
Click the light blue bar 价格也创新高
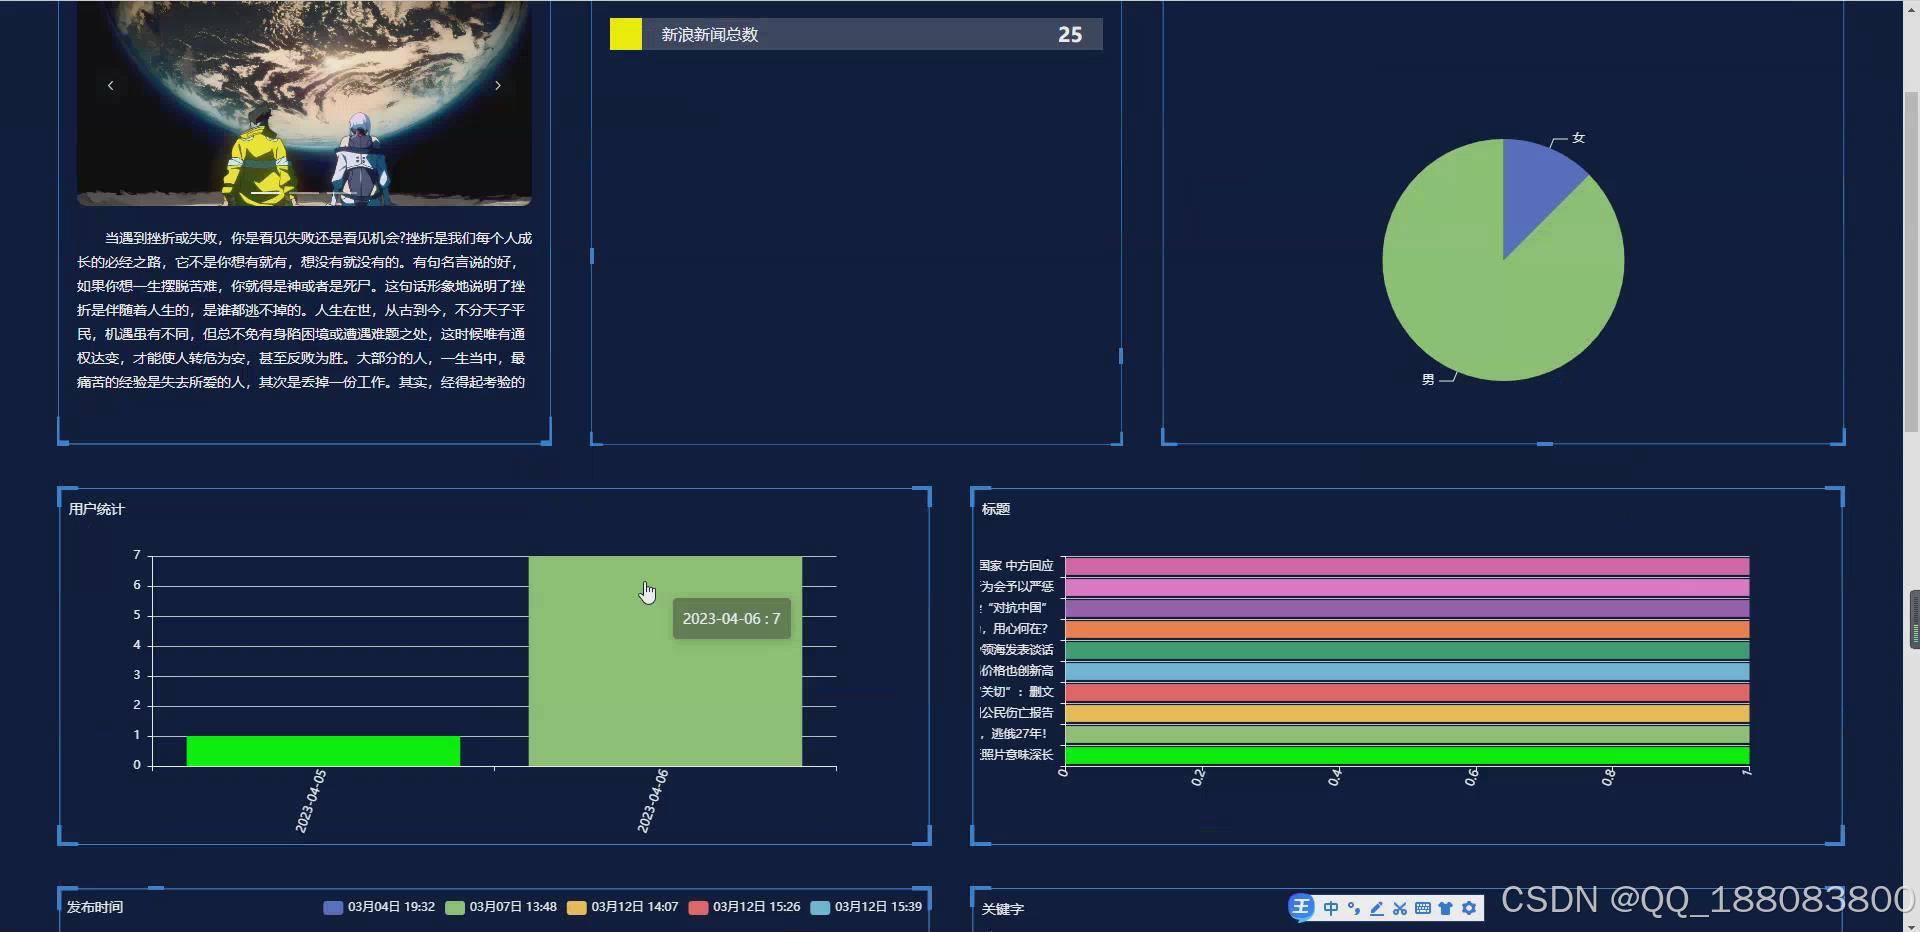tap(1407, 671)
